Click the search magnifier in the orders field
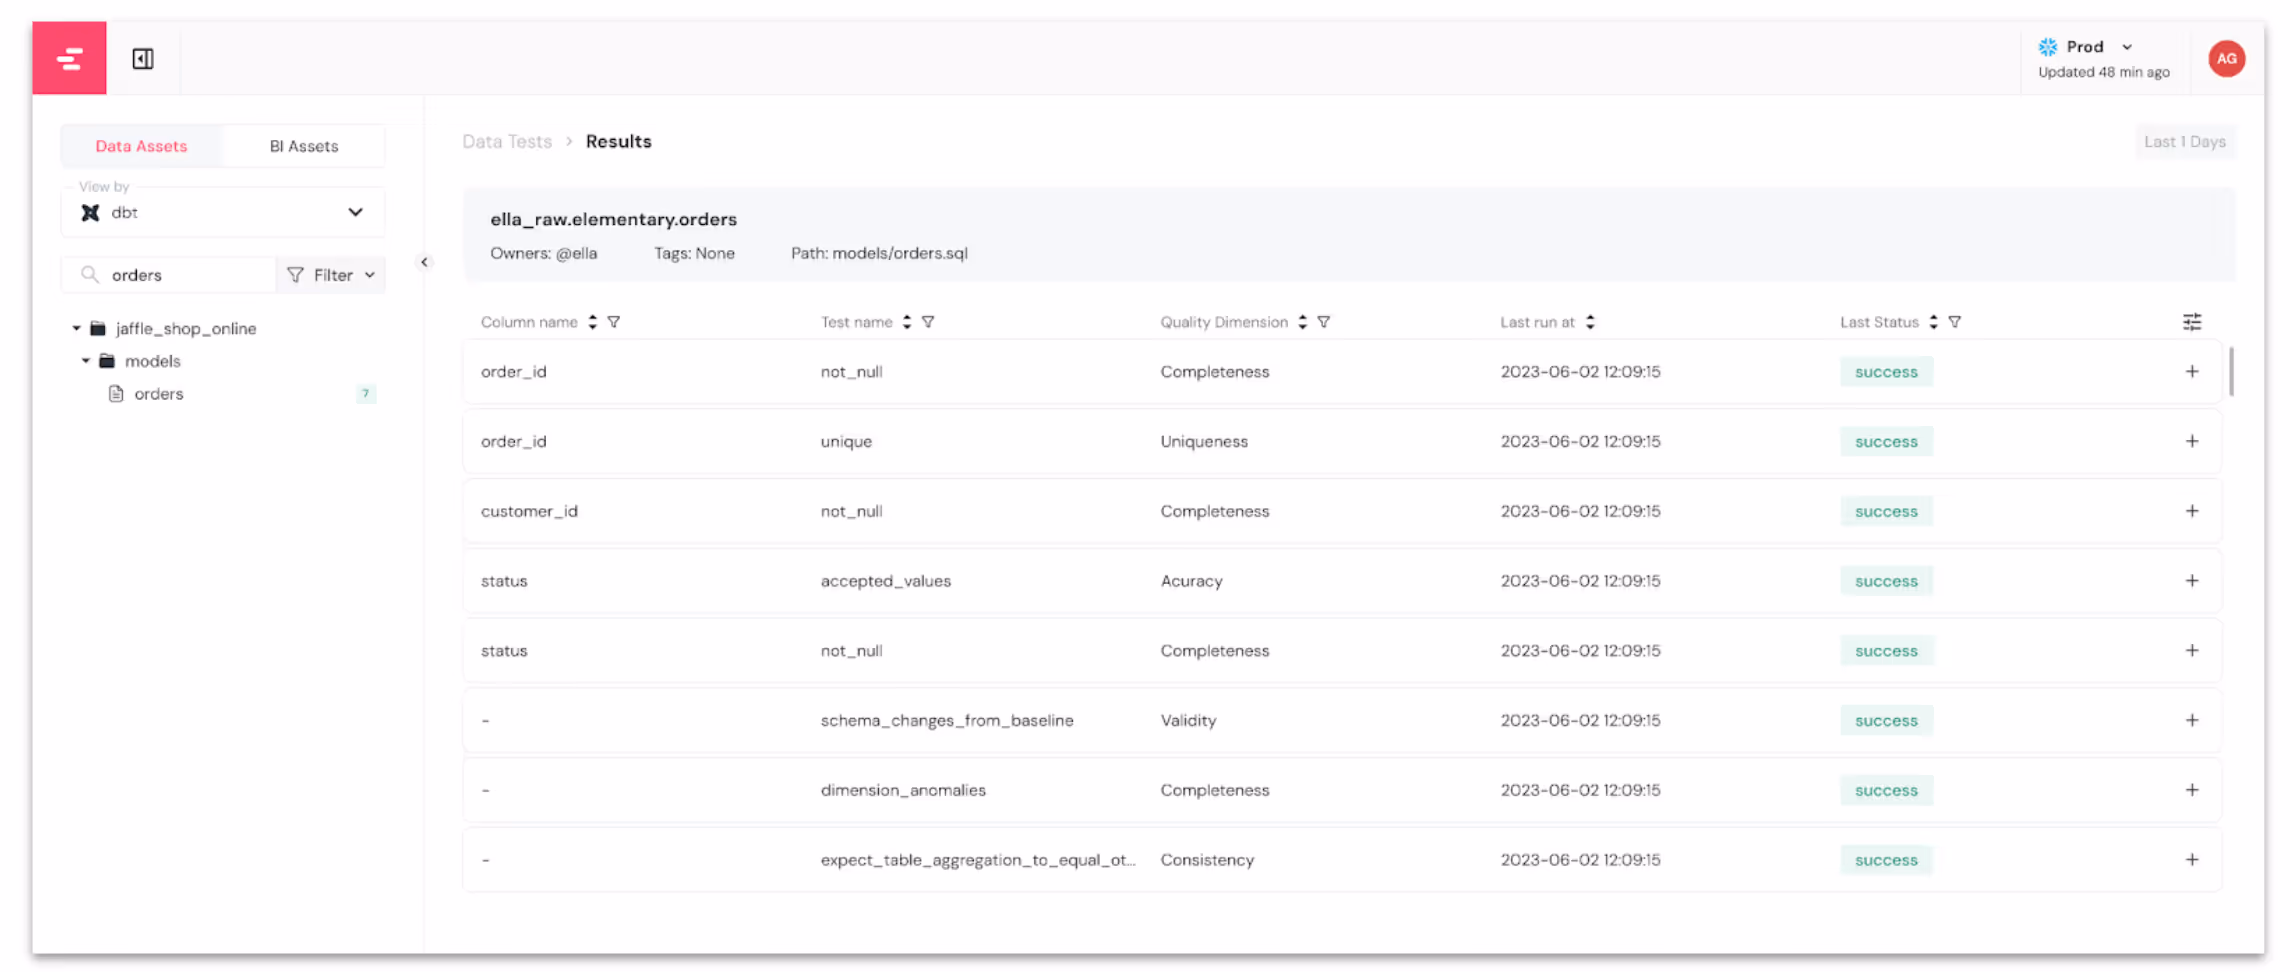 [89, 274]
